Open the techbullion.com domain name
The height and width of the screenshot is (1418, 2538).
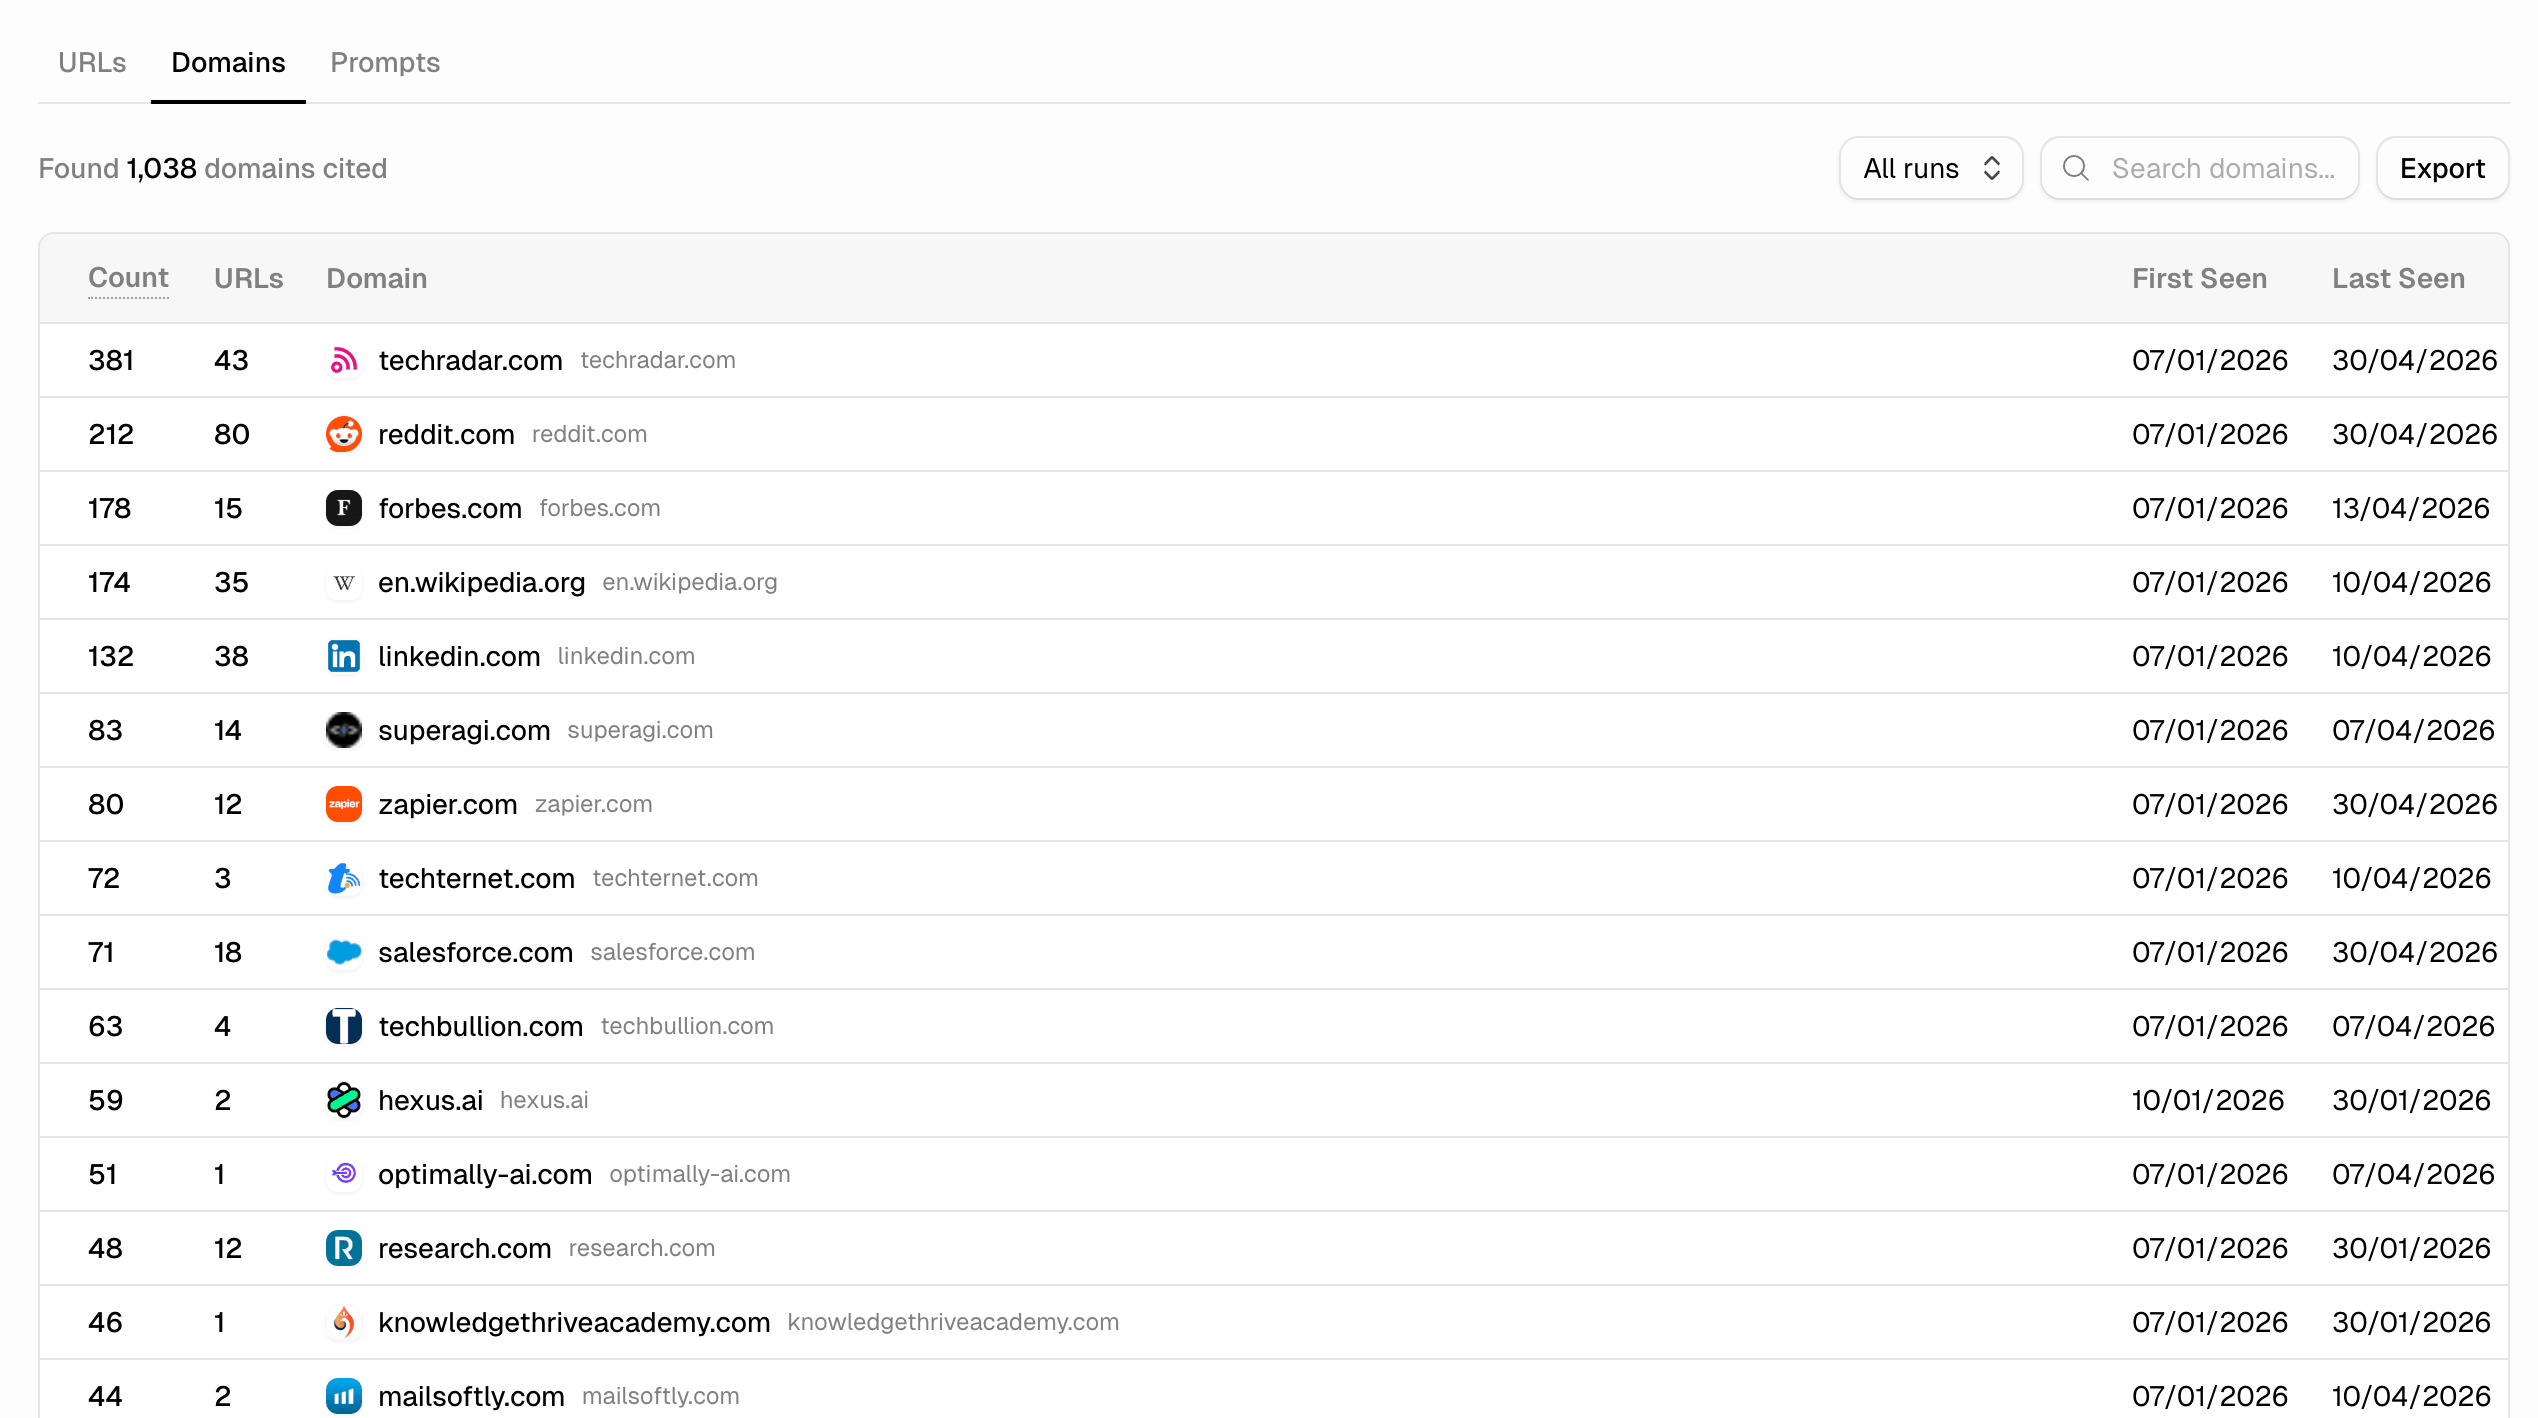(480, 1026)
